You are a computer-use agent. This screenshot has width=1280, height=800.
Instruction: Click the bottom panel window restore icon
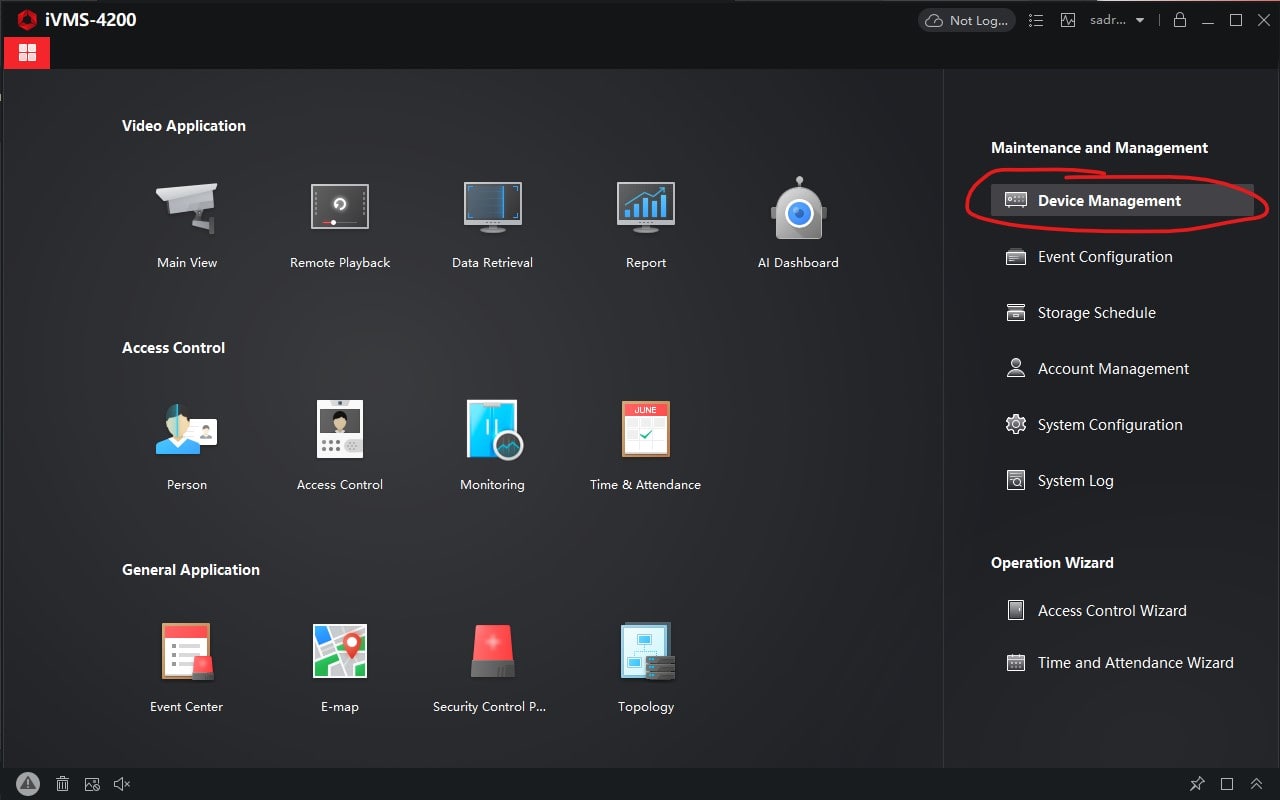(1227, 784)
